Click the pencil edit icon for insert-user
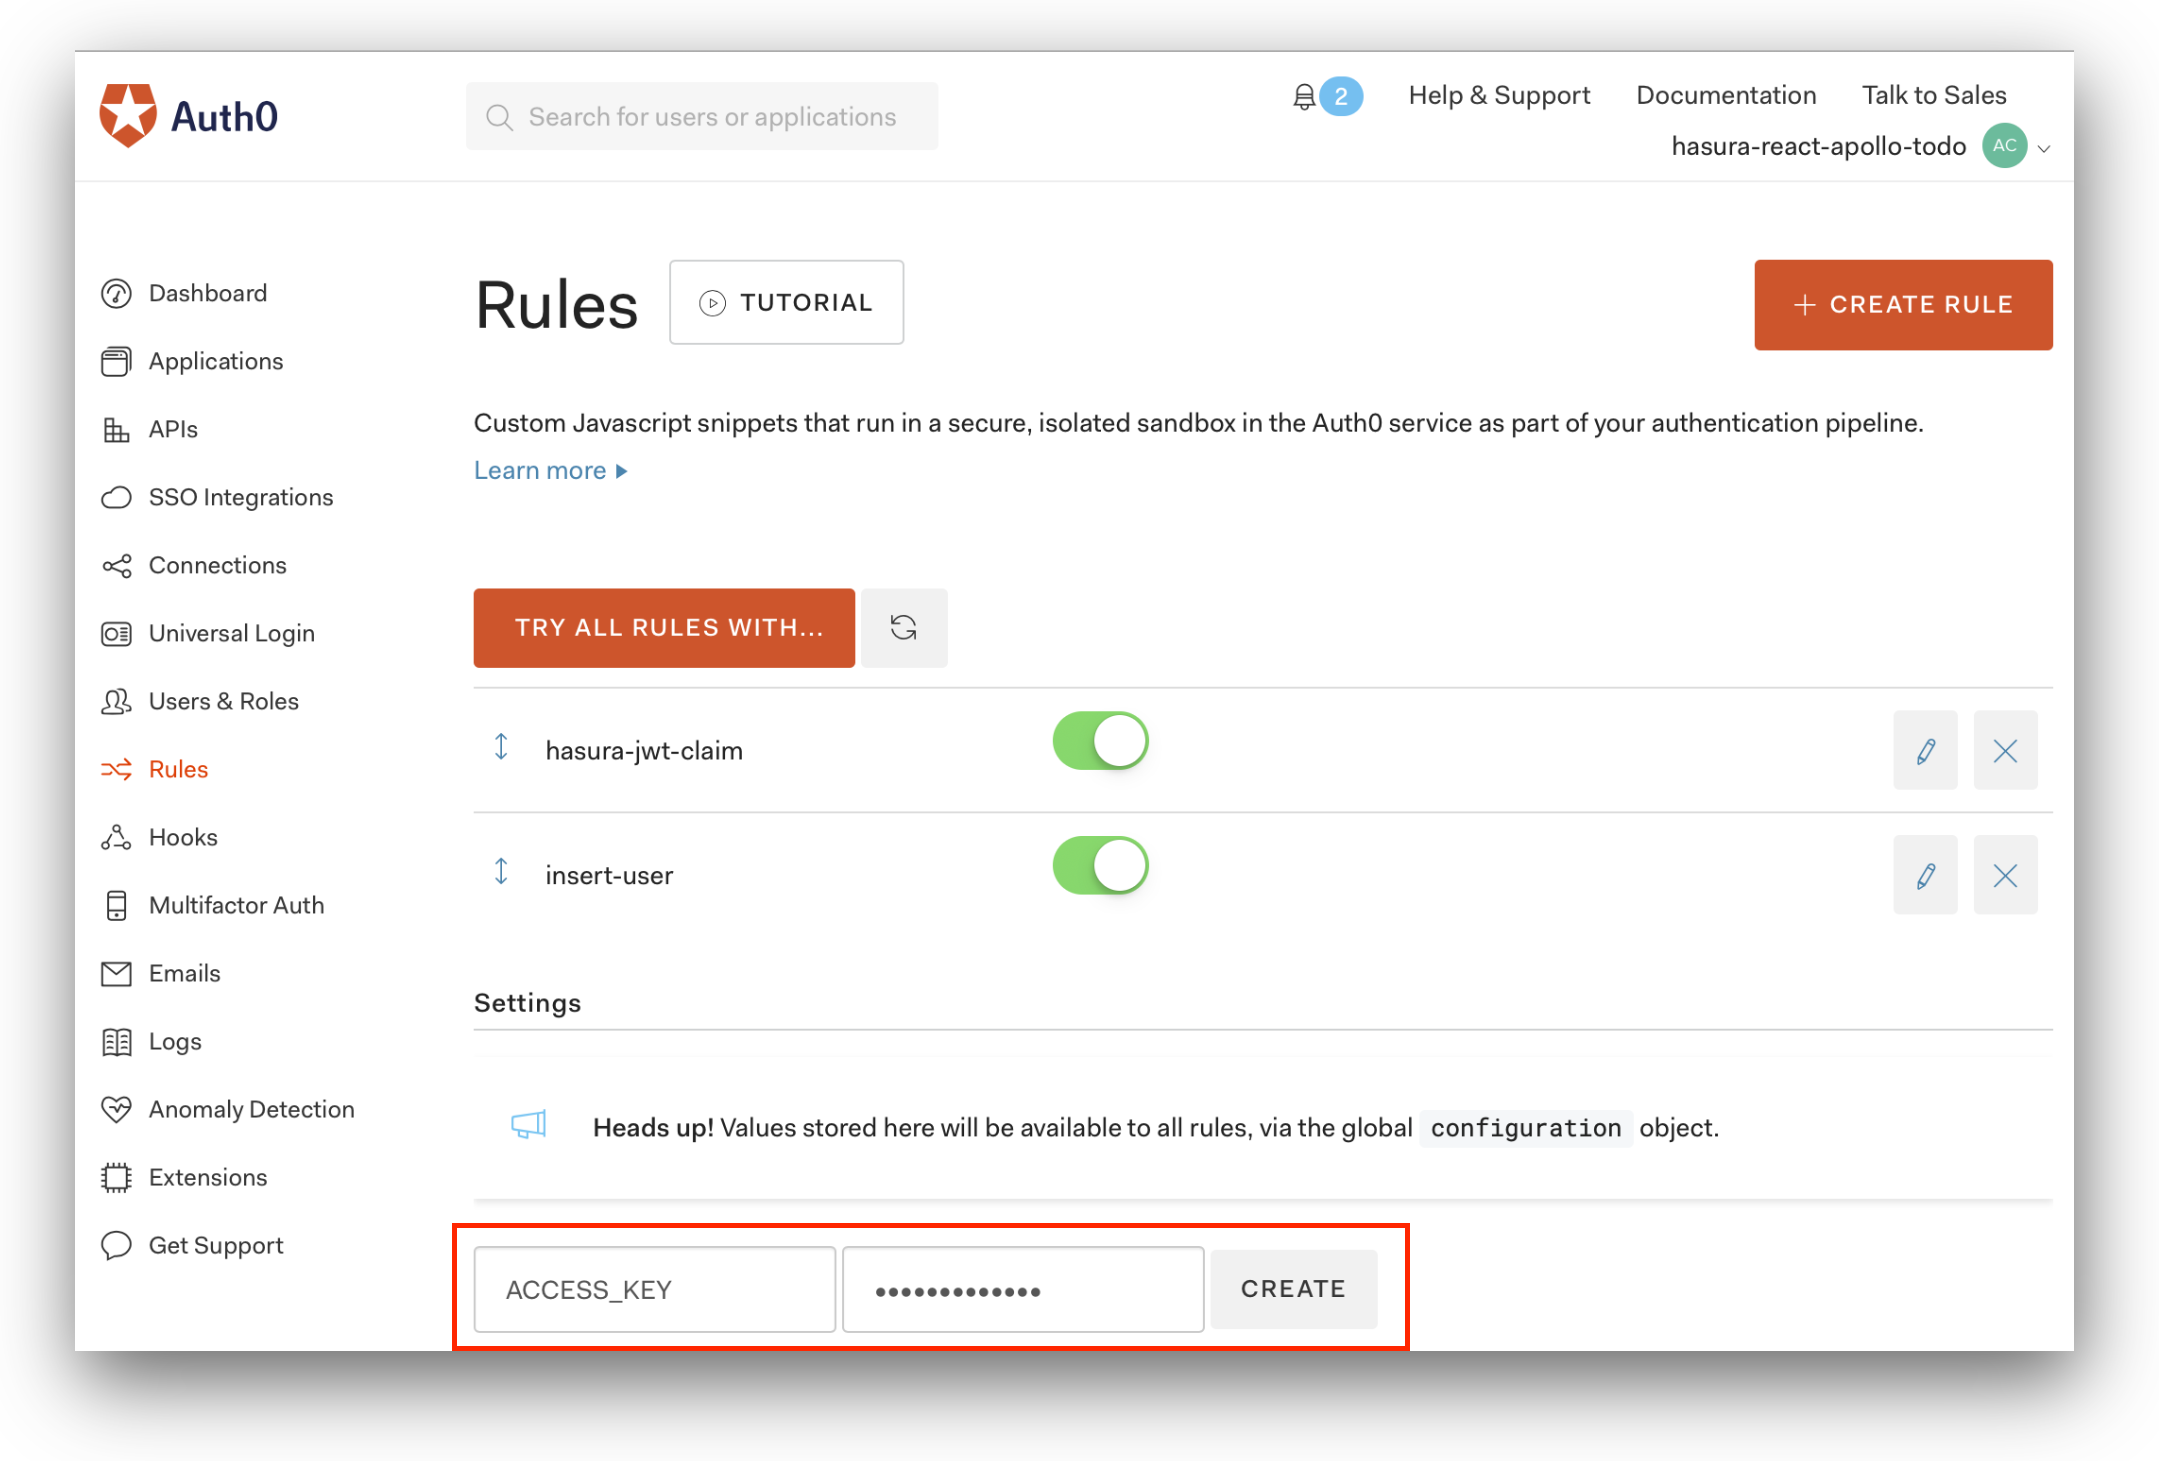 1924,876
